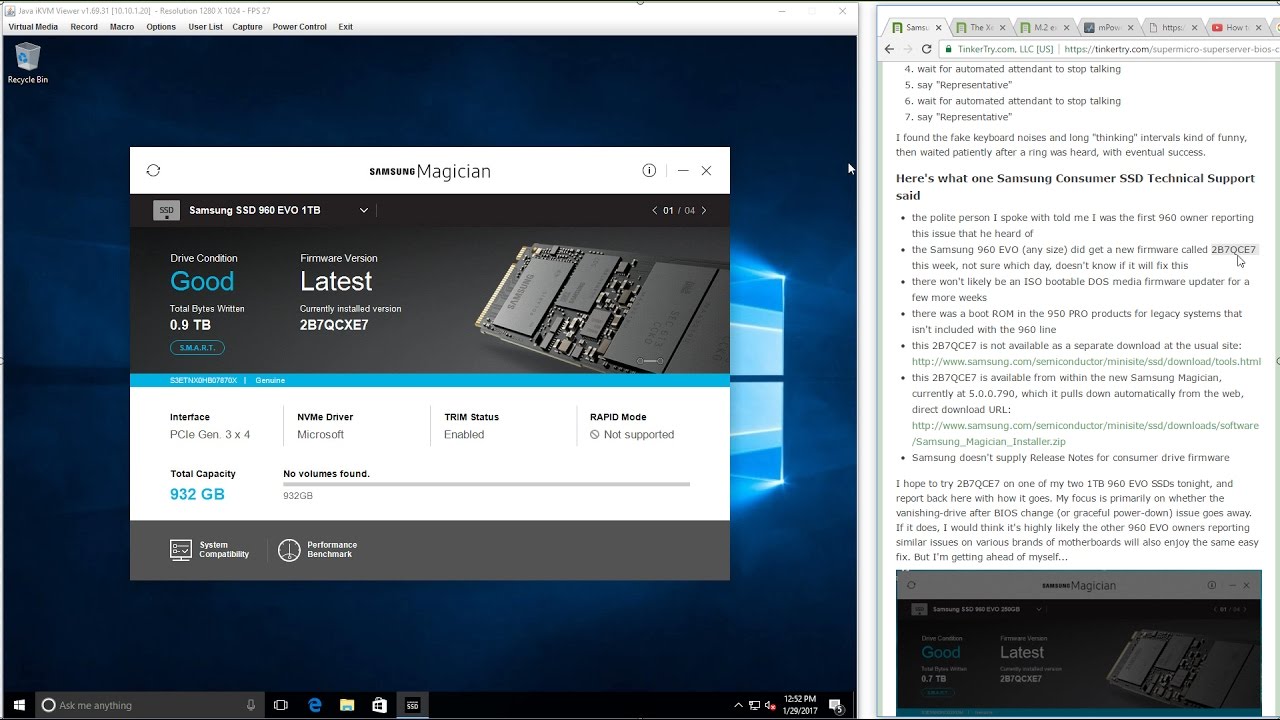Click Exit in iKVM menu bar
The height and width of the screenshot is (720, 1280).
tap(345, 27)
